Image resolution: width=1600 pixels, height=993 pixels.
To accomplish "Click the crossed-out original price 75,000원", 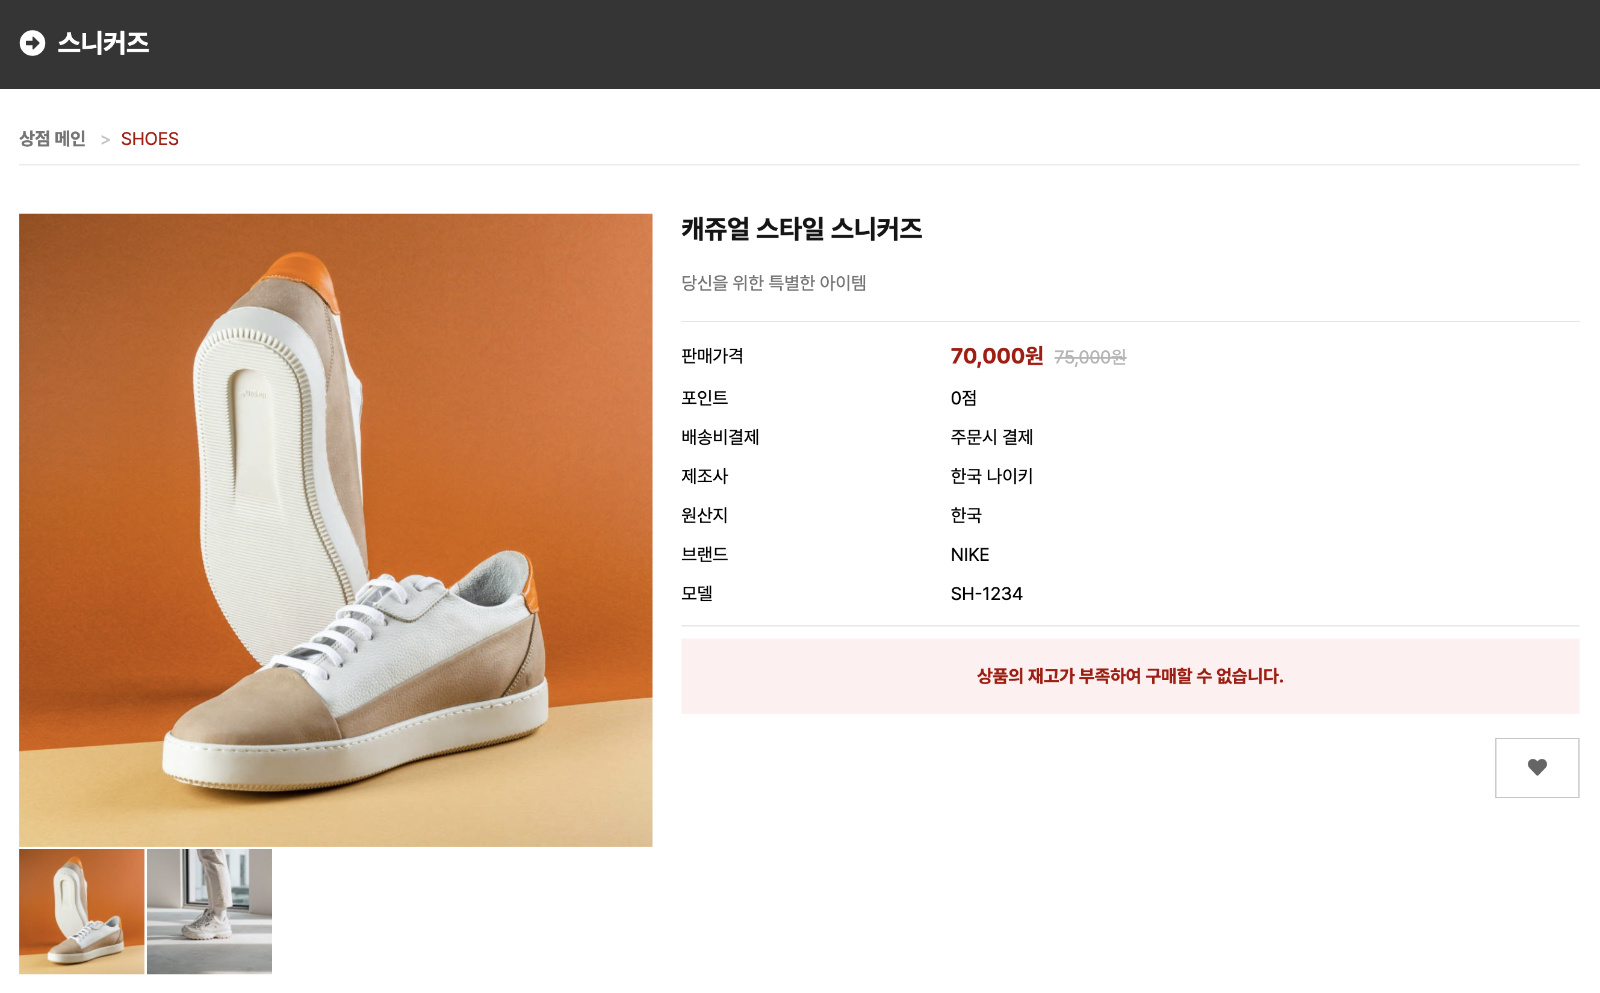I will 1090,357.
